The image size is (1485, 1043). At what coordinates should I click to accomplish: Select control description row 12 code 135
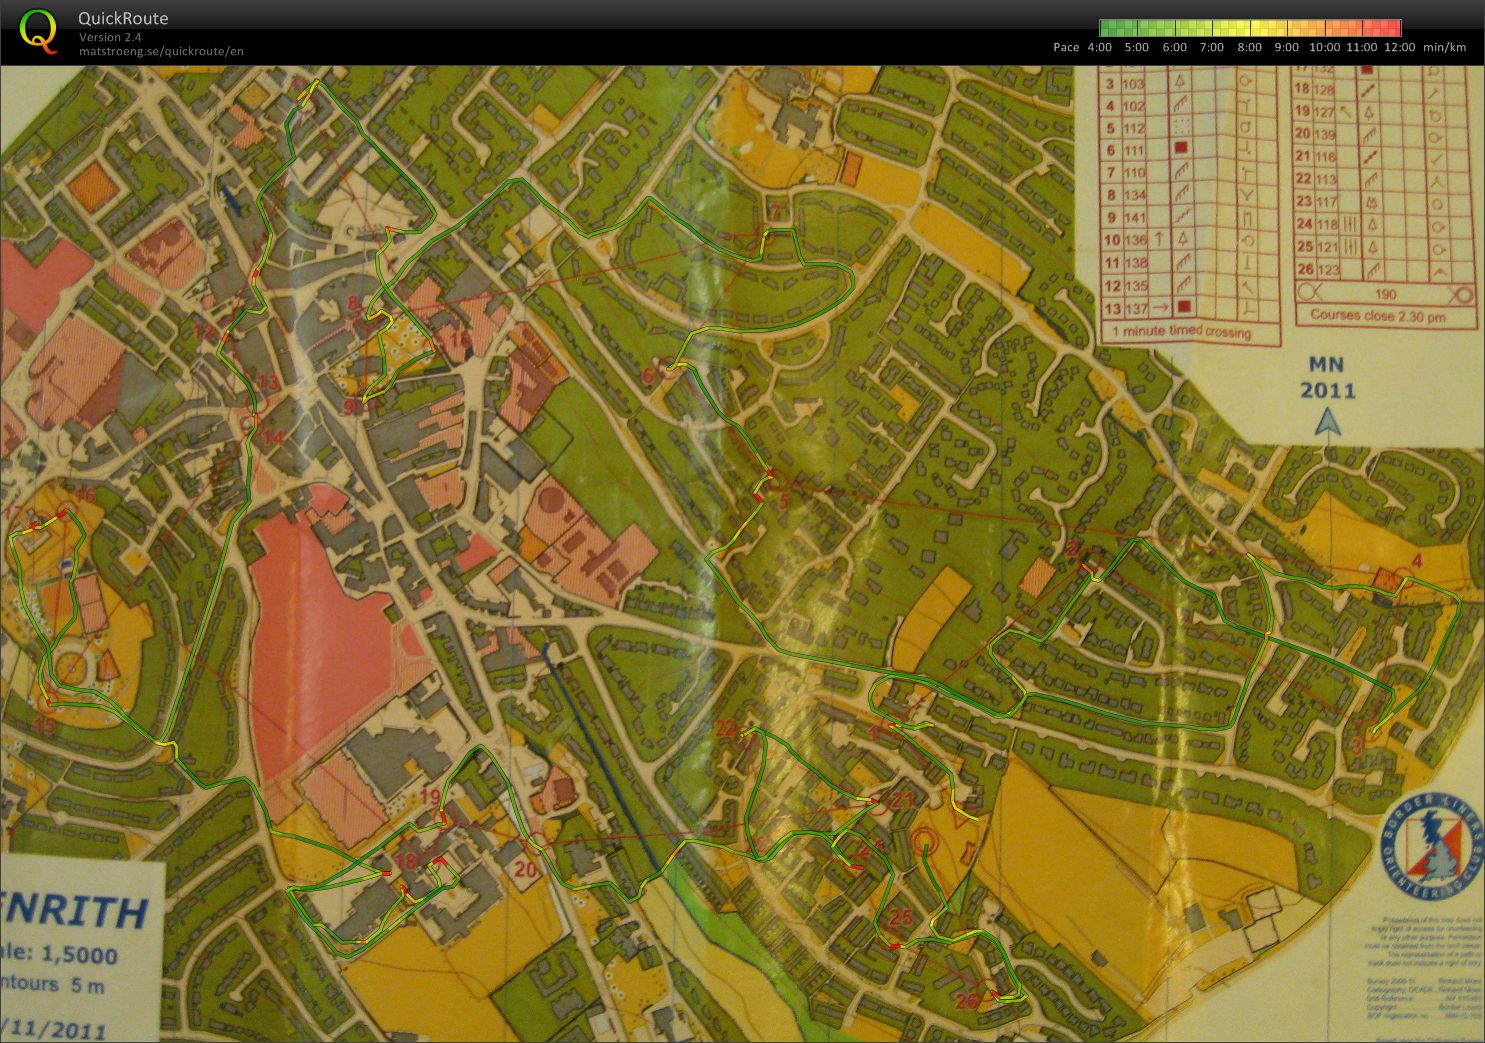(x=1189, y=286)
